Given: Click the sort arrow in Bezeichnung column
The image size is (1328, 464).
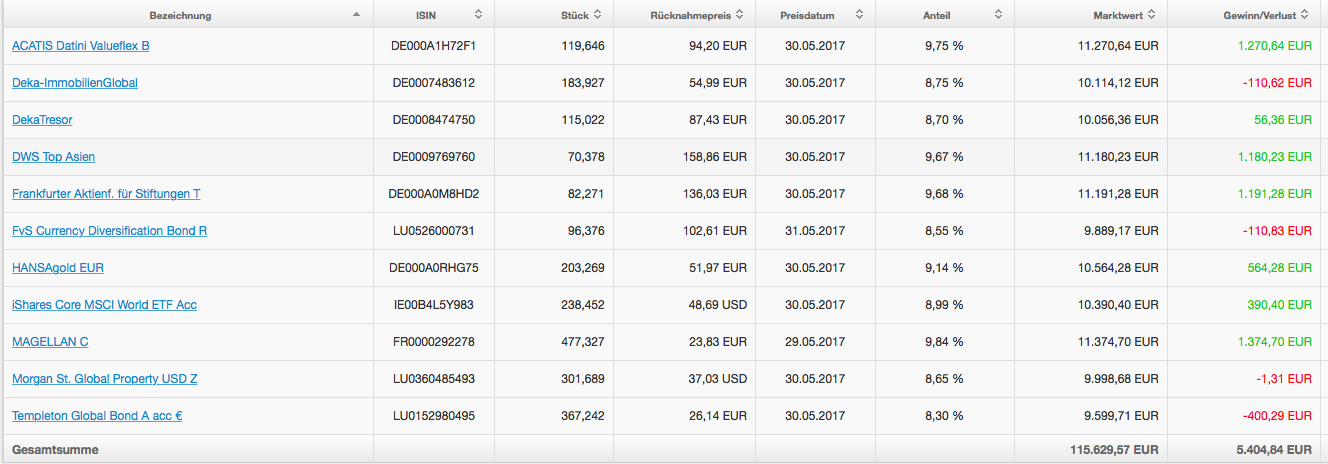Looking at the screenshot, I should [357, 15].
